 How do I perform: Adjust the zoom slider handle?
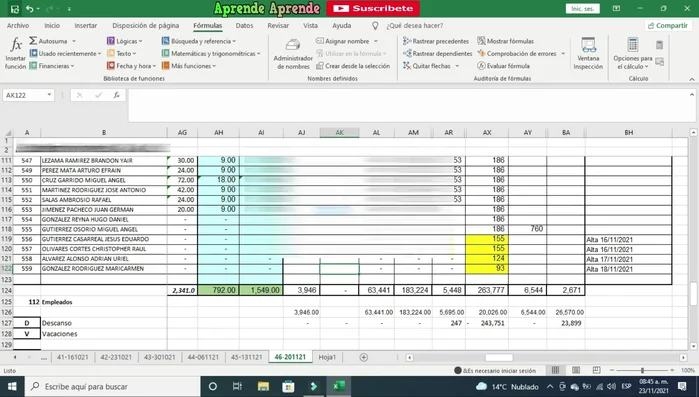[x=642, y=370]
